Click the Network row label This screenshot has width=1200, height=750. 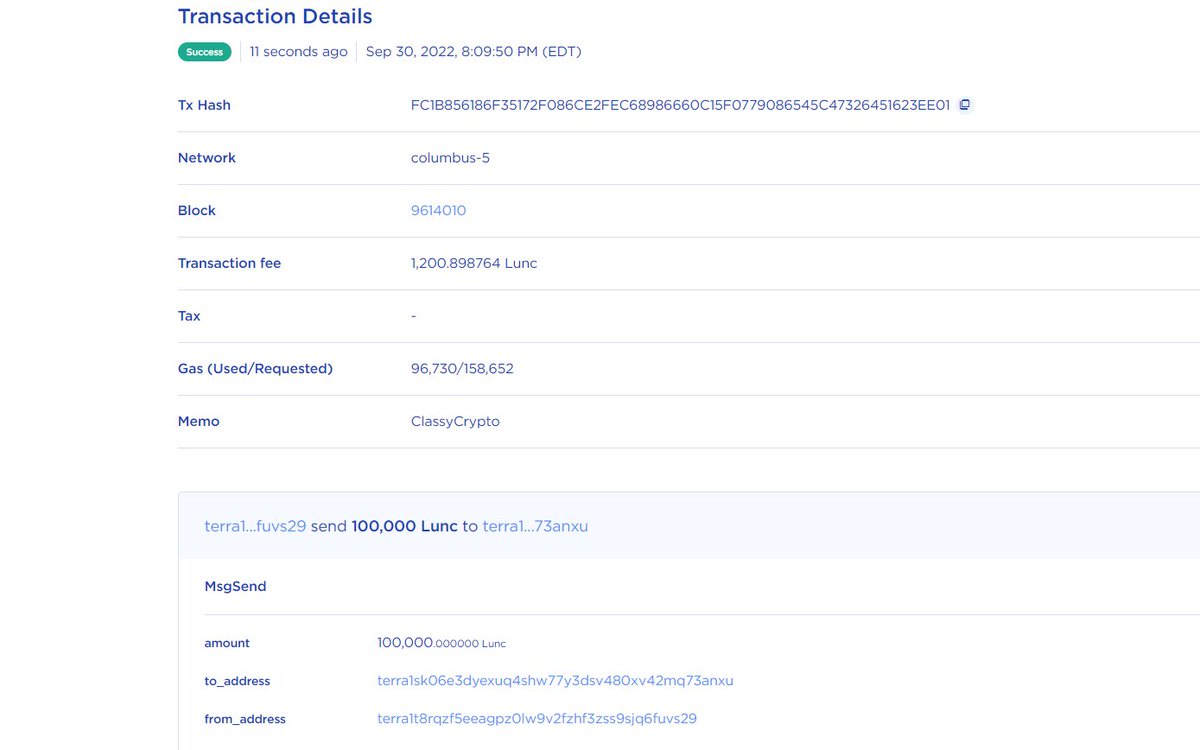(x=207, y=158)
